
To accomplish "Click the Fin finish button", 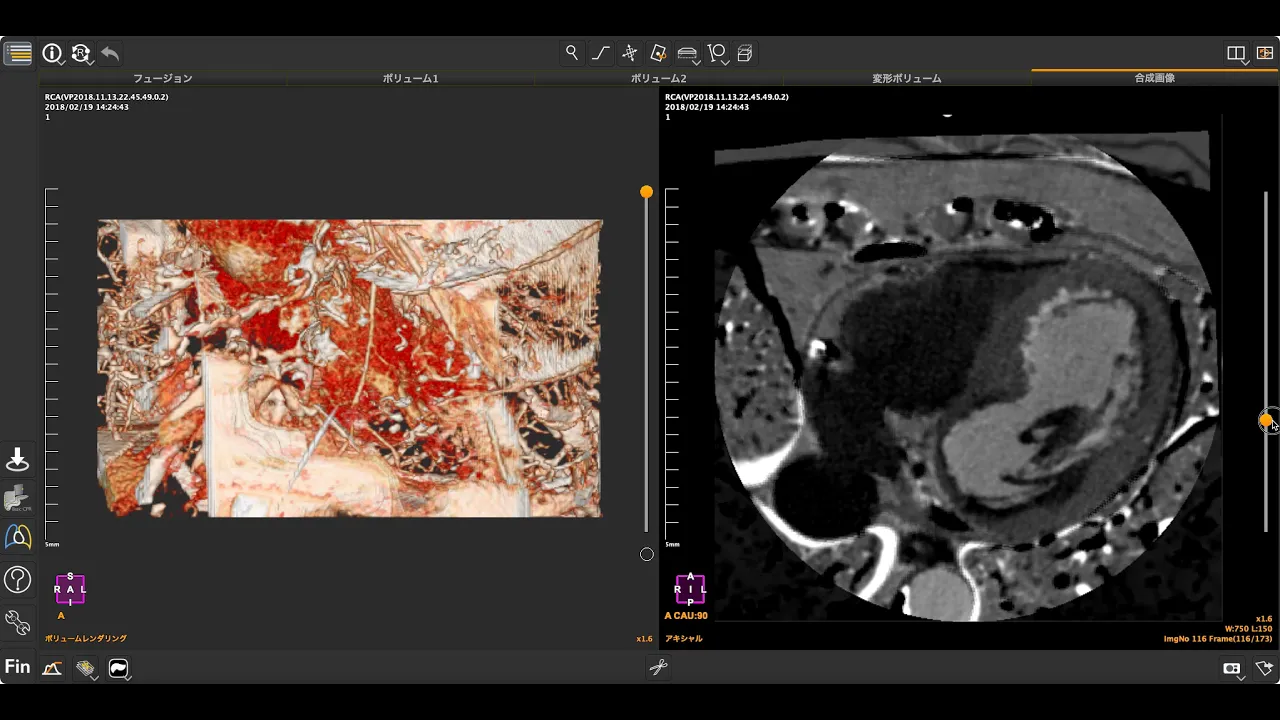I will [17, 667].
